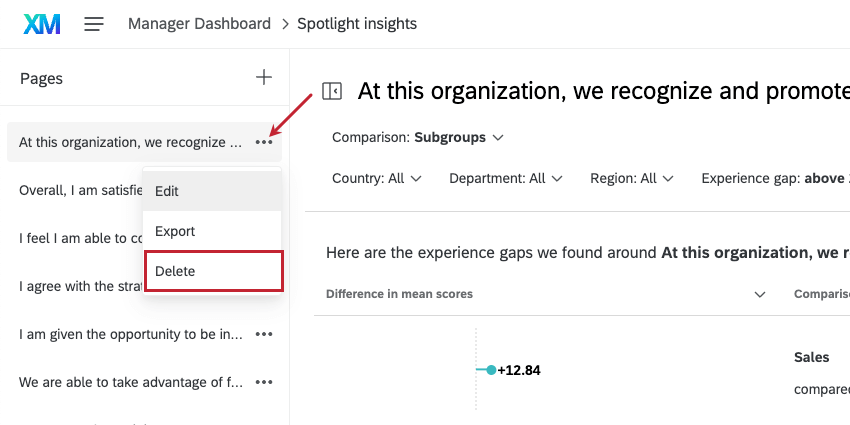Choose Delete from the context menu

point(175,271)
